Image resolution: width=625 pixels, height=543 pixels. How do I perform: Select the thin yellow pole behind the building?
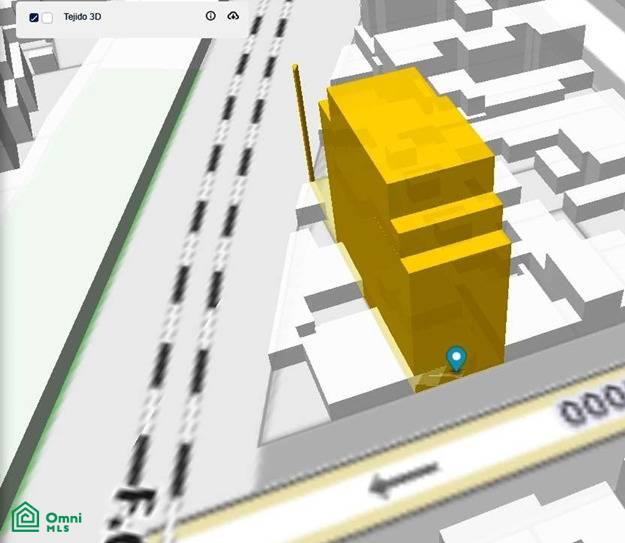click(304, 124)
